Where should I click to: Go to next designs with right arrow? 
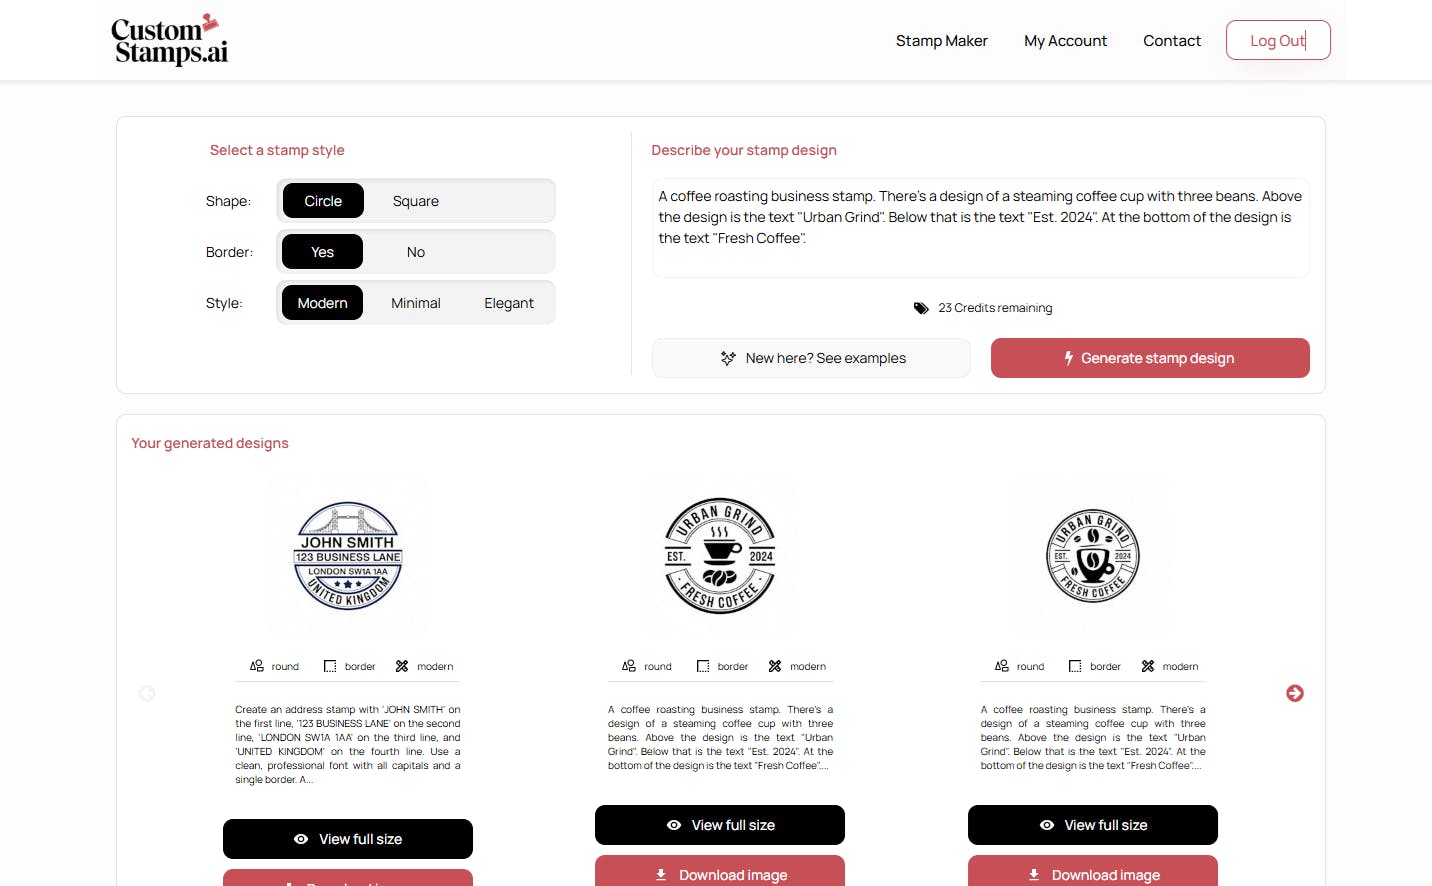(x=1295, y=693)
